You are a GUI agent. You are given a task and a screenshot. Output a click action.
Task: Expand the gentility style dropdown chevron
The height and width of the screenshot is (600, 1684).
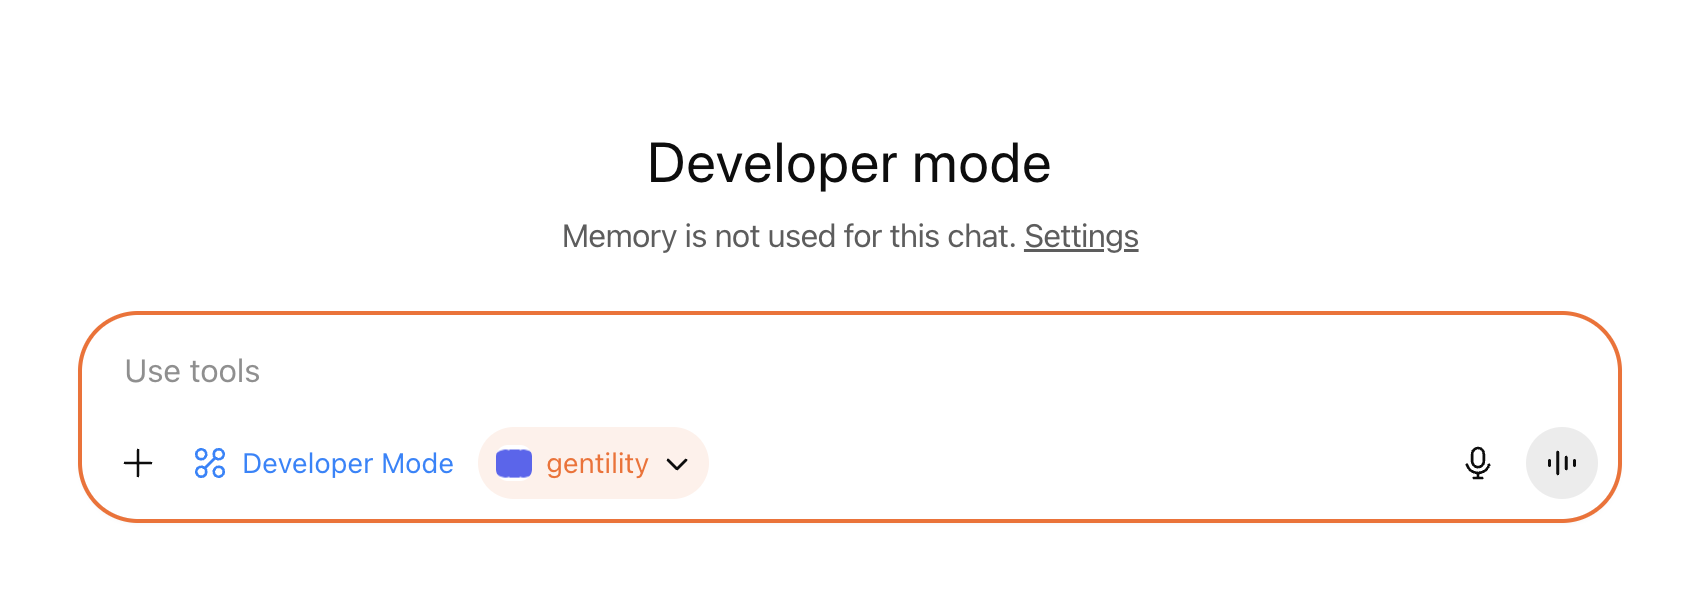[676, 464]
